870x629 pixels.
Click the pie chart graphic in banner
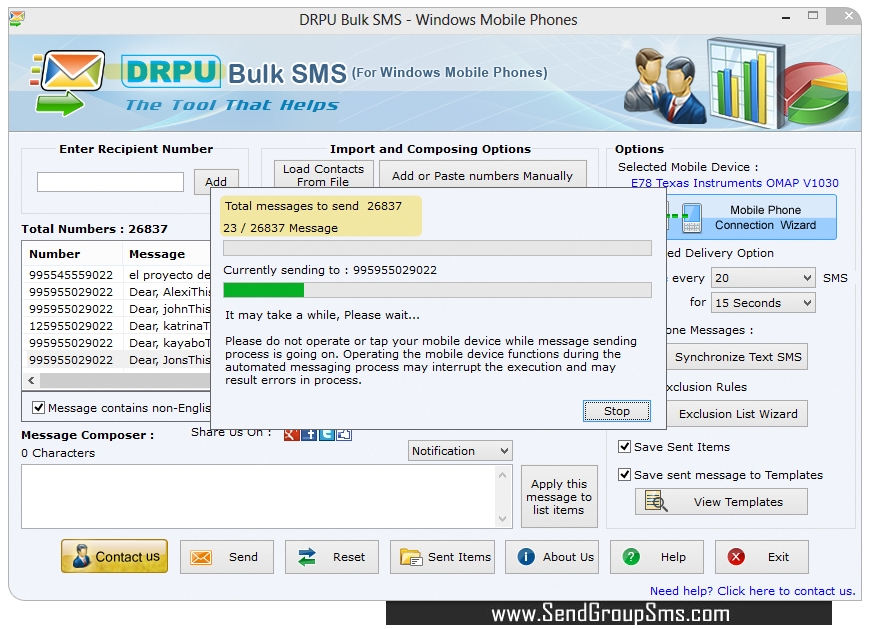pyautogui.click(x=817, y=93)
